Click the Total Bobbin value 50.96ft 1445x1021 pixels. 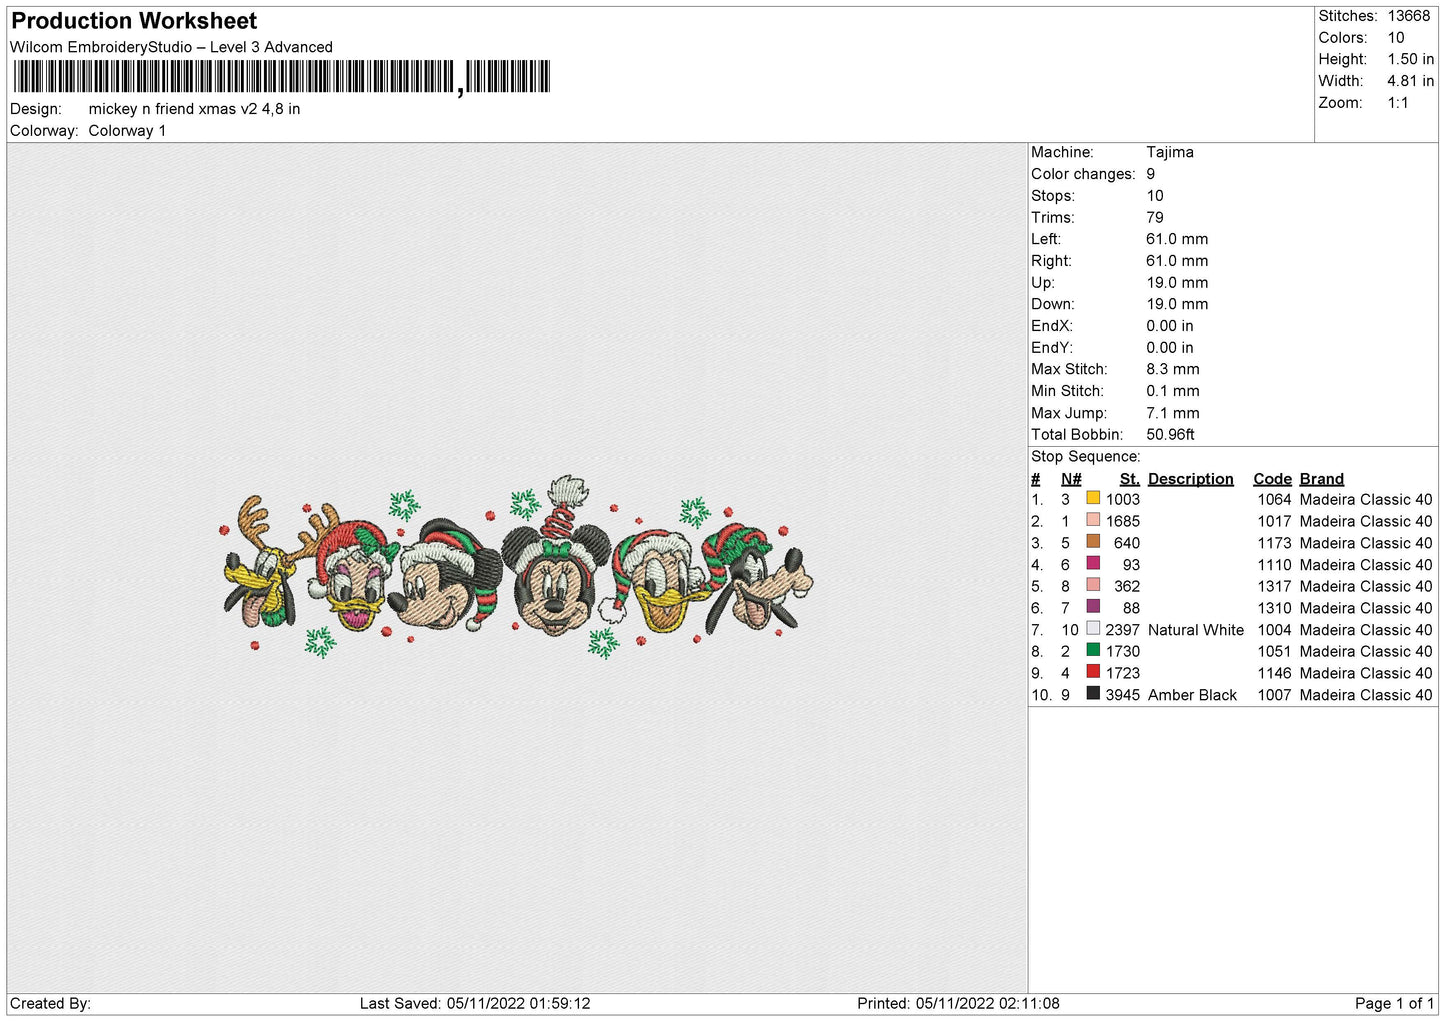coord(1170,434)
